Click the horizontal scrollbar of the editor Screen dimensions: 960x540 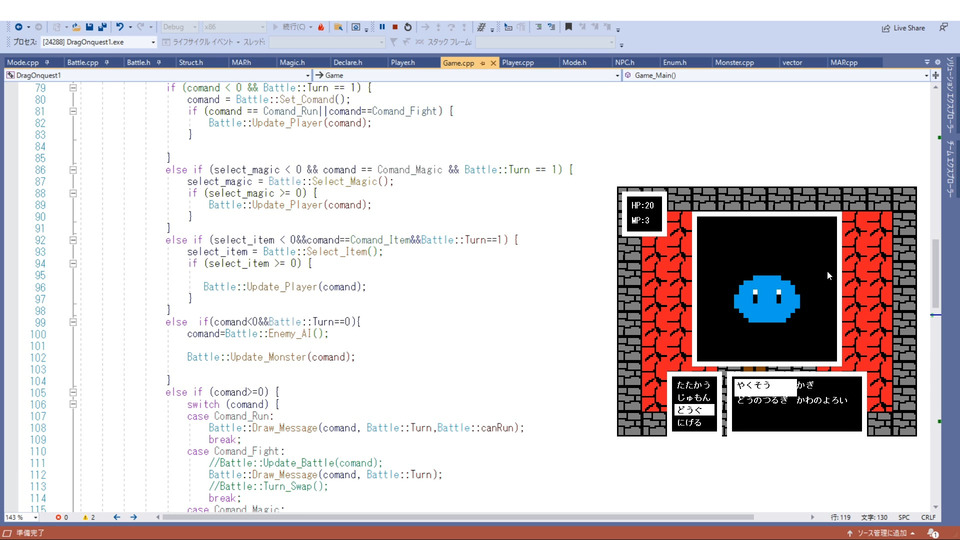click(x=458, y=517)
